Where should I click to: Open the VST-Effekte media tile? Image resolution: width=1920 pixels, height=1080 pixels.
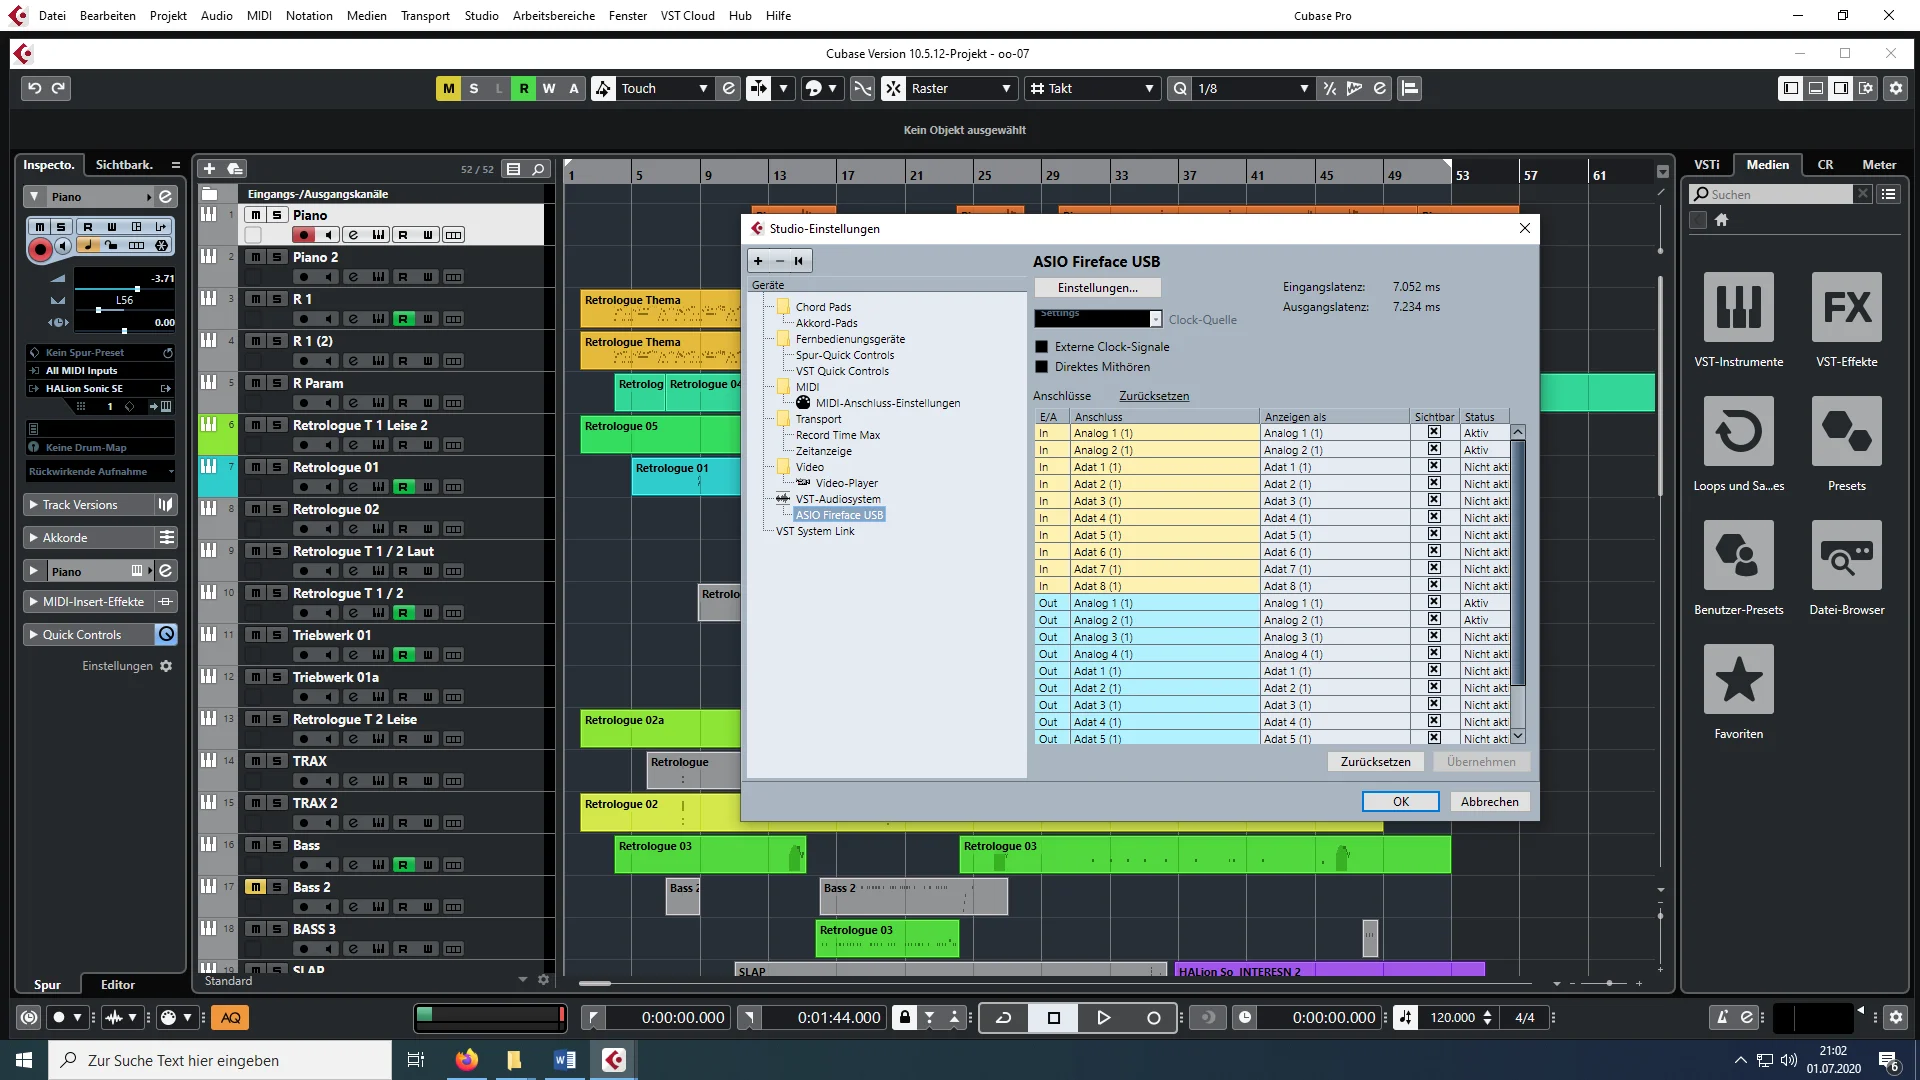[x=1846, y=308]
